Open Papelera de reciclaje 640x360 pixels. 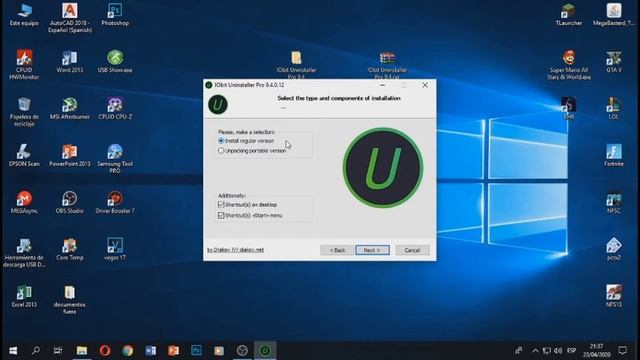(24, 112)
